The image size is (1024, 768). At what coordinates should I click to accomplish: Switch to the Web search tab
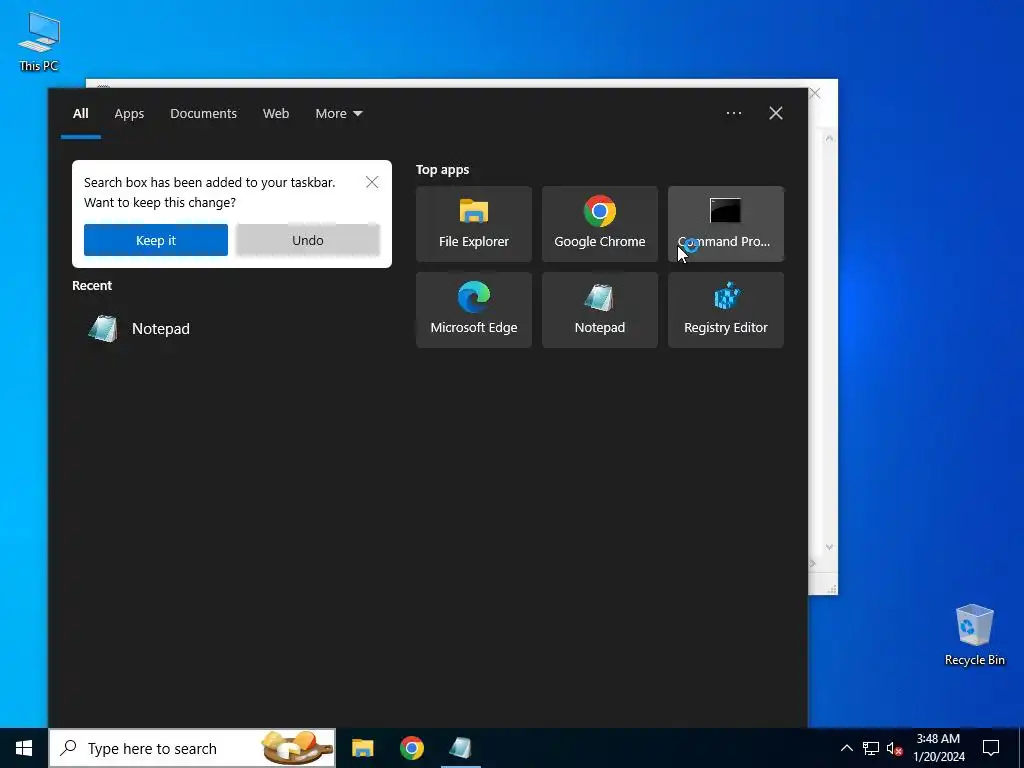276,114
